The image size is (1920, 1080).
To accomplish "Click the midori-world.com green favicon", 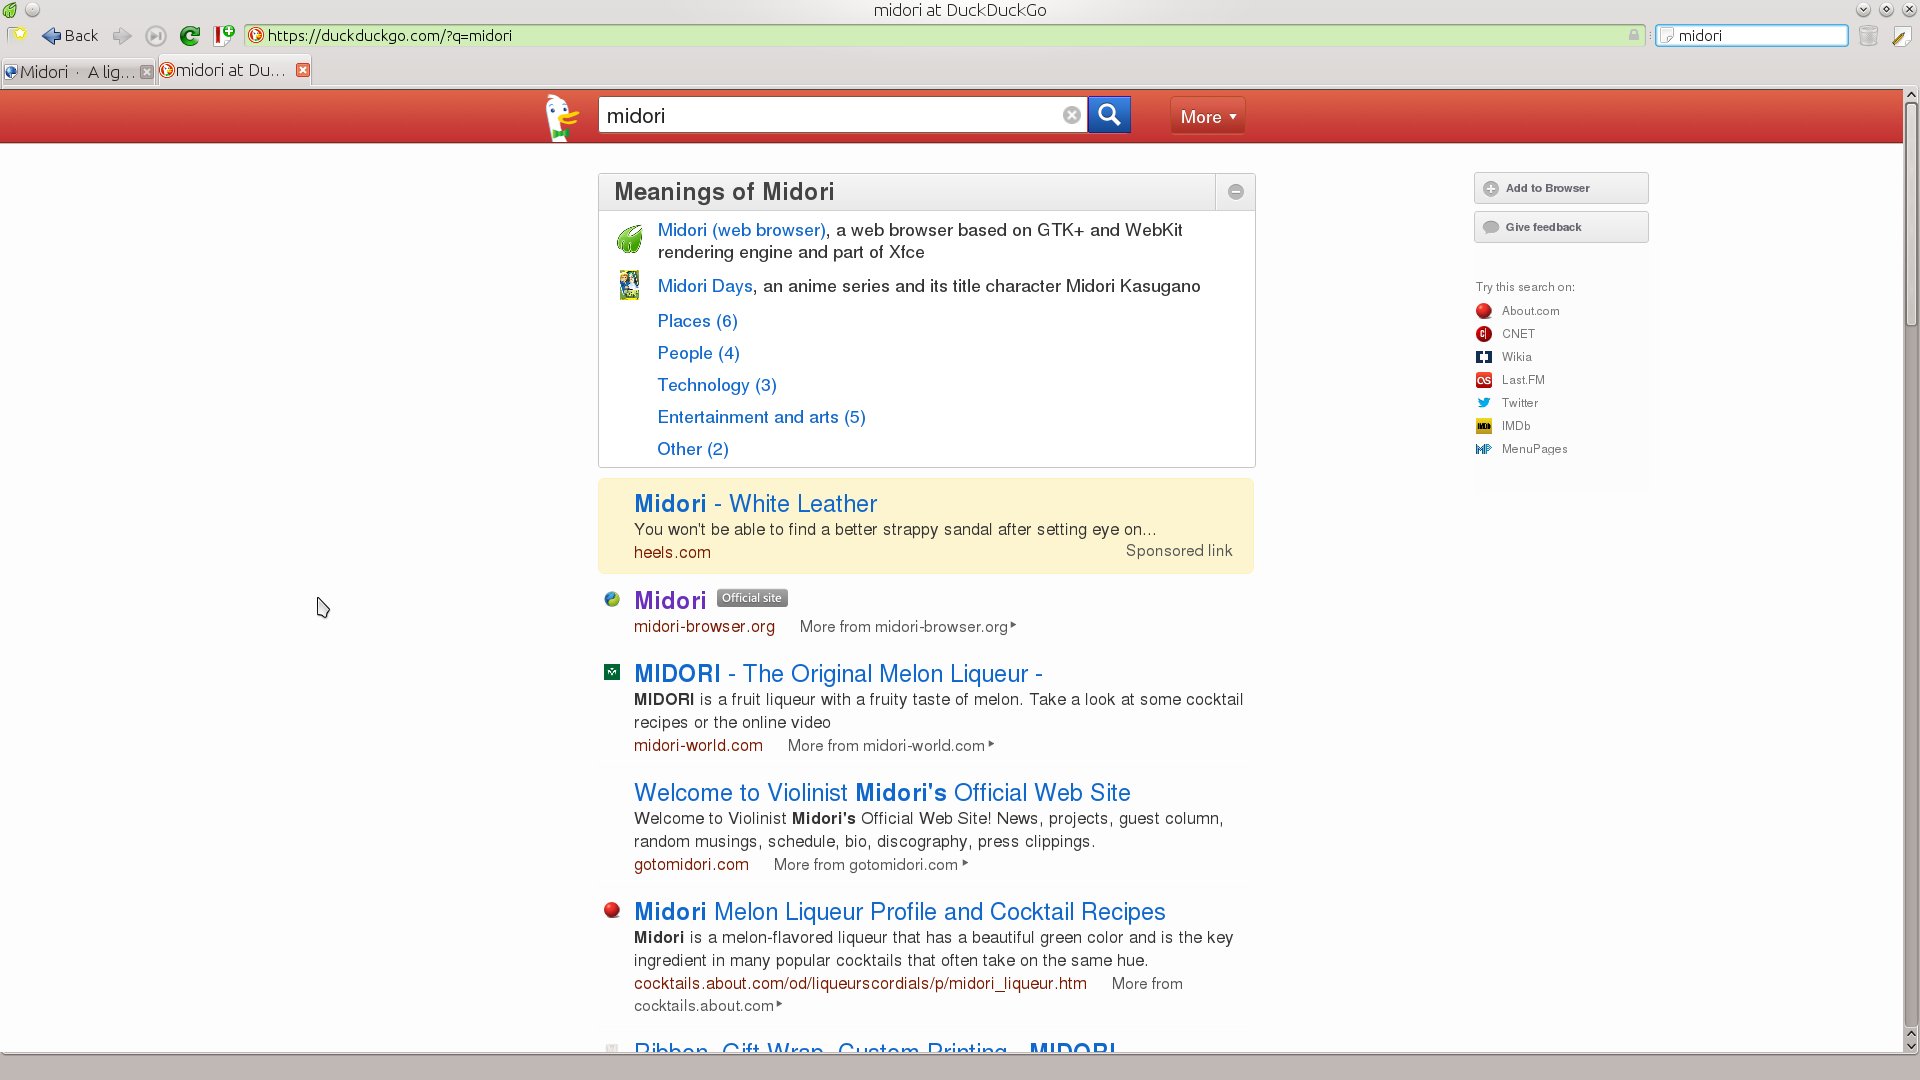I will pyautogui.click(x=612, y=673).
